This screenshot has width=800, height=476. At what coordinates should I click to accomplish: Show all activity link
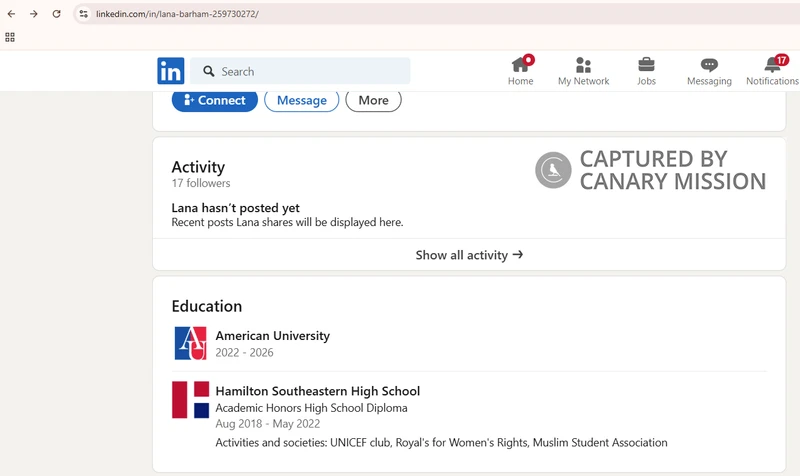(x=469, y=255)
